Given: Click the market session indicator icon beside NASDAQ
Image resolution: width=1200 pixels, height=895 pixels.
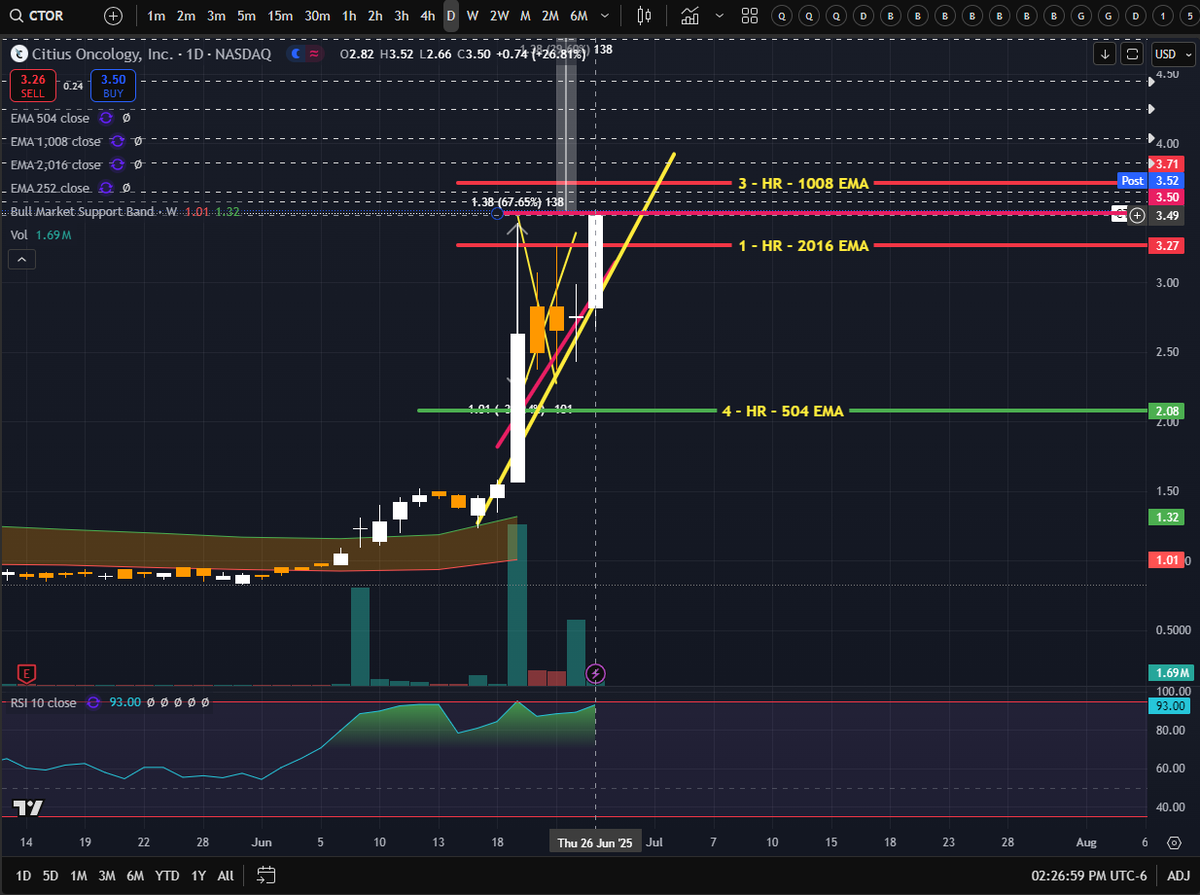Looking at the screenshot, I should pyautogui.click(x=294, y=54).
